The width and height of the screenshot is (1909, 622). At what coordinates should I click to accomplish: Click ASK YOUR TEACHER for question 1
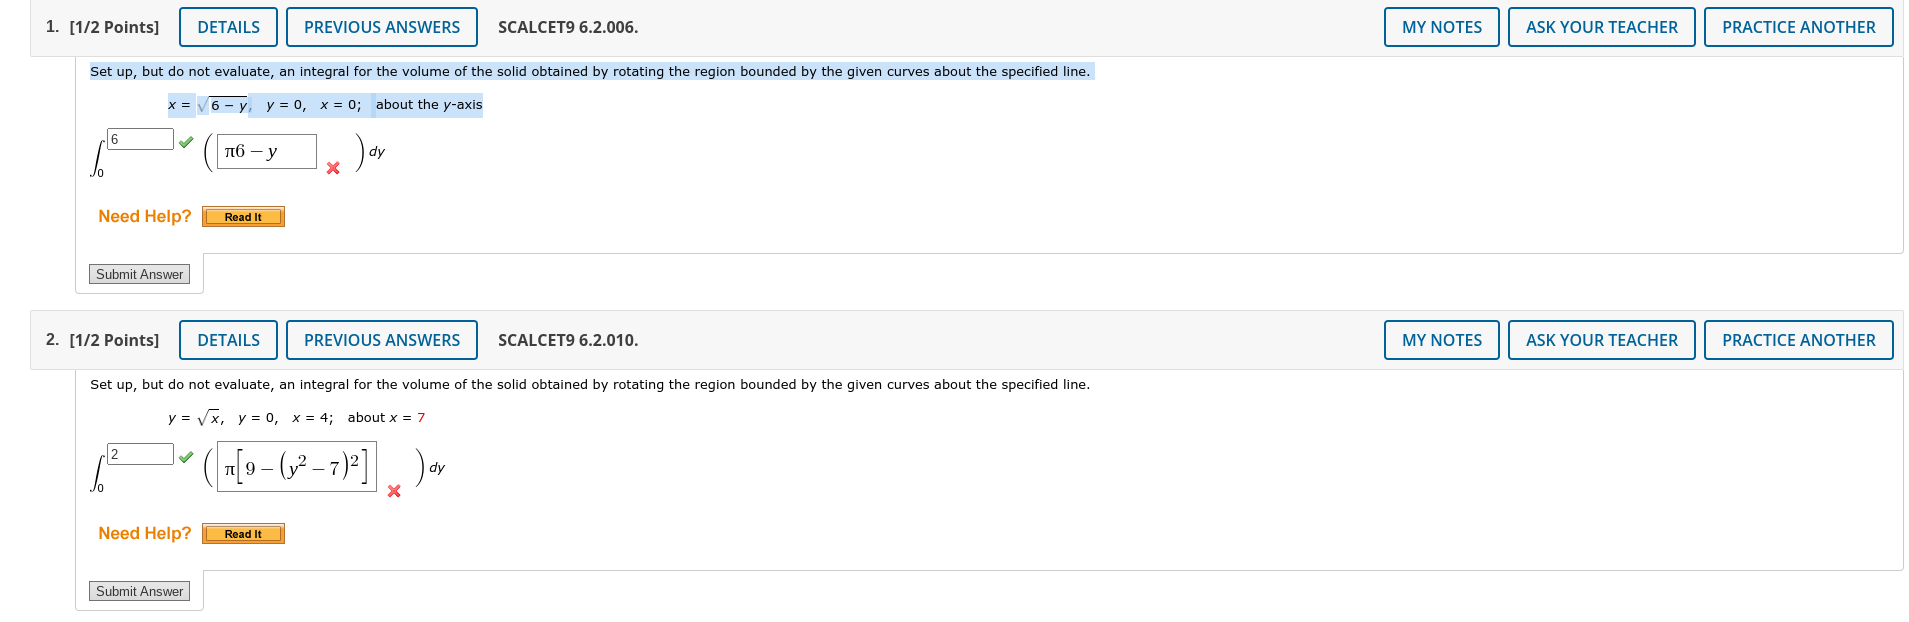pos(1601,27)
